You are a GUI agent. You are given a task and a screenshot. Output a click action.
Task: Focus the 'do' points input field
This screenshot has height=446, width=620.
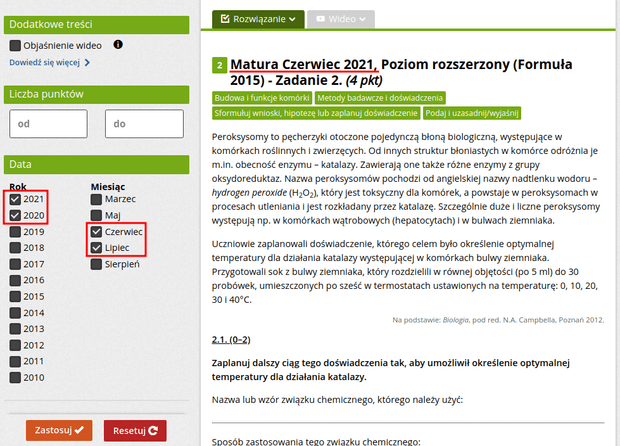point(144,124)
